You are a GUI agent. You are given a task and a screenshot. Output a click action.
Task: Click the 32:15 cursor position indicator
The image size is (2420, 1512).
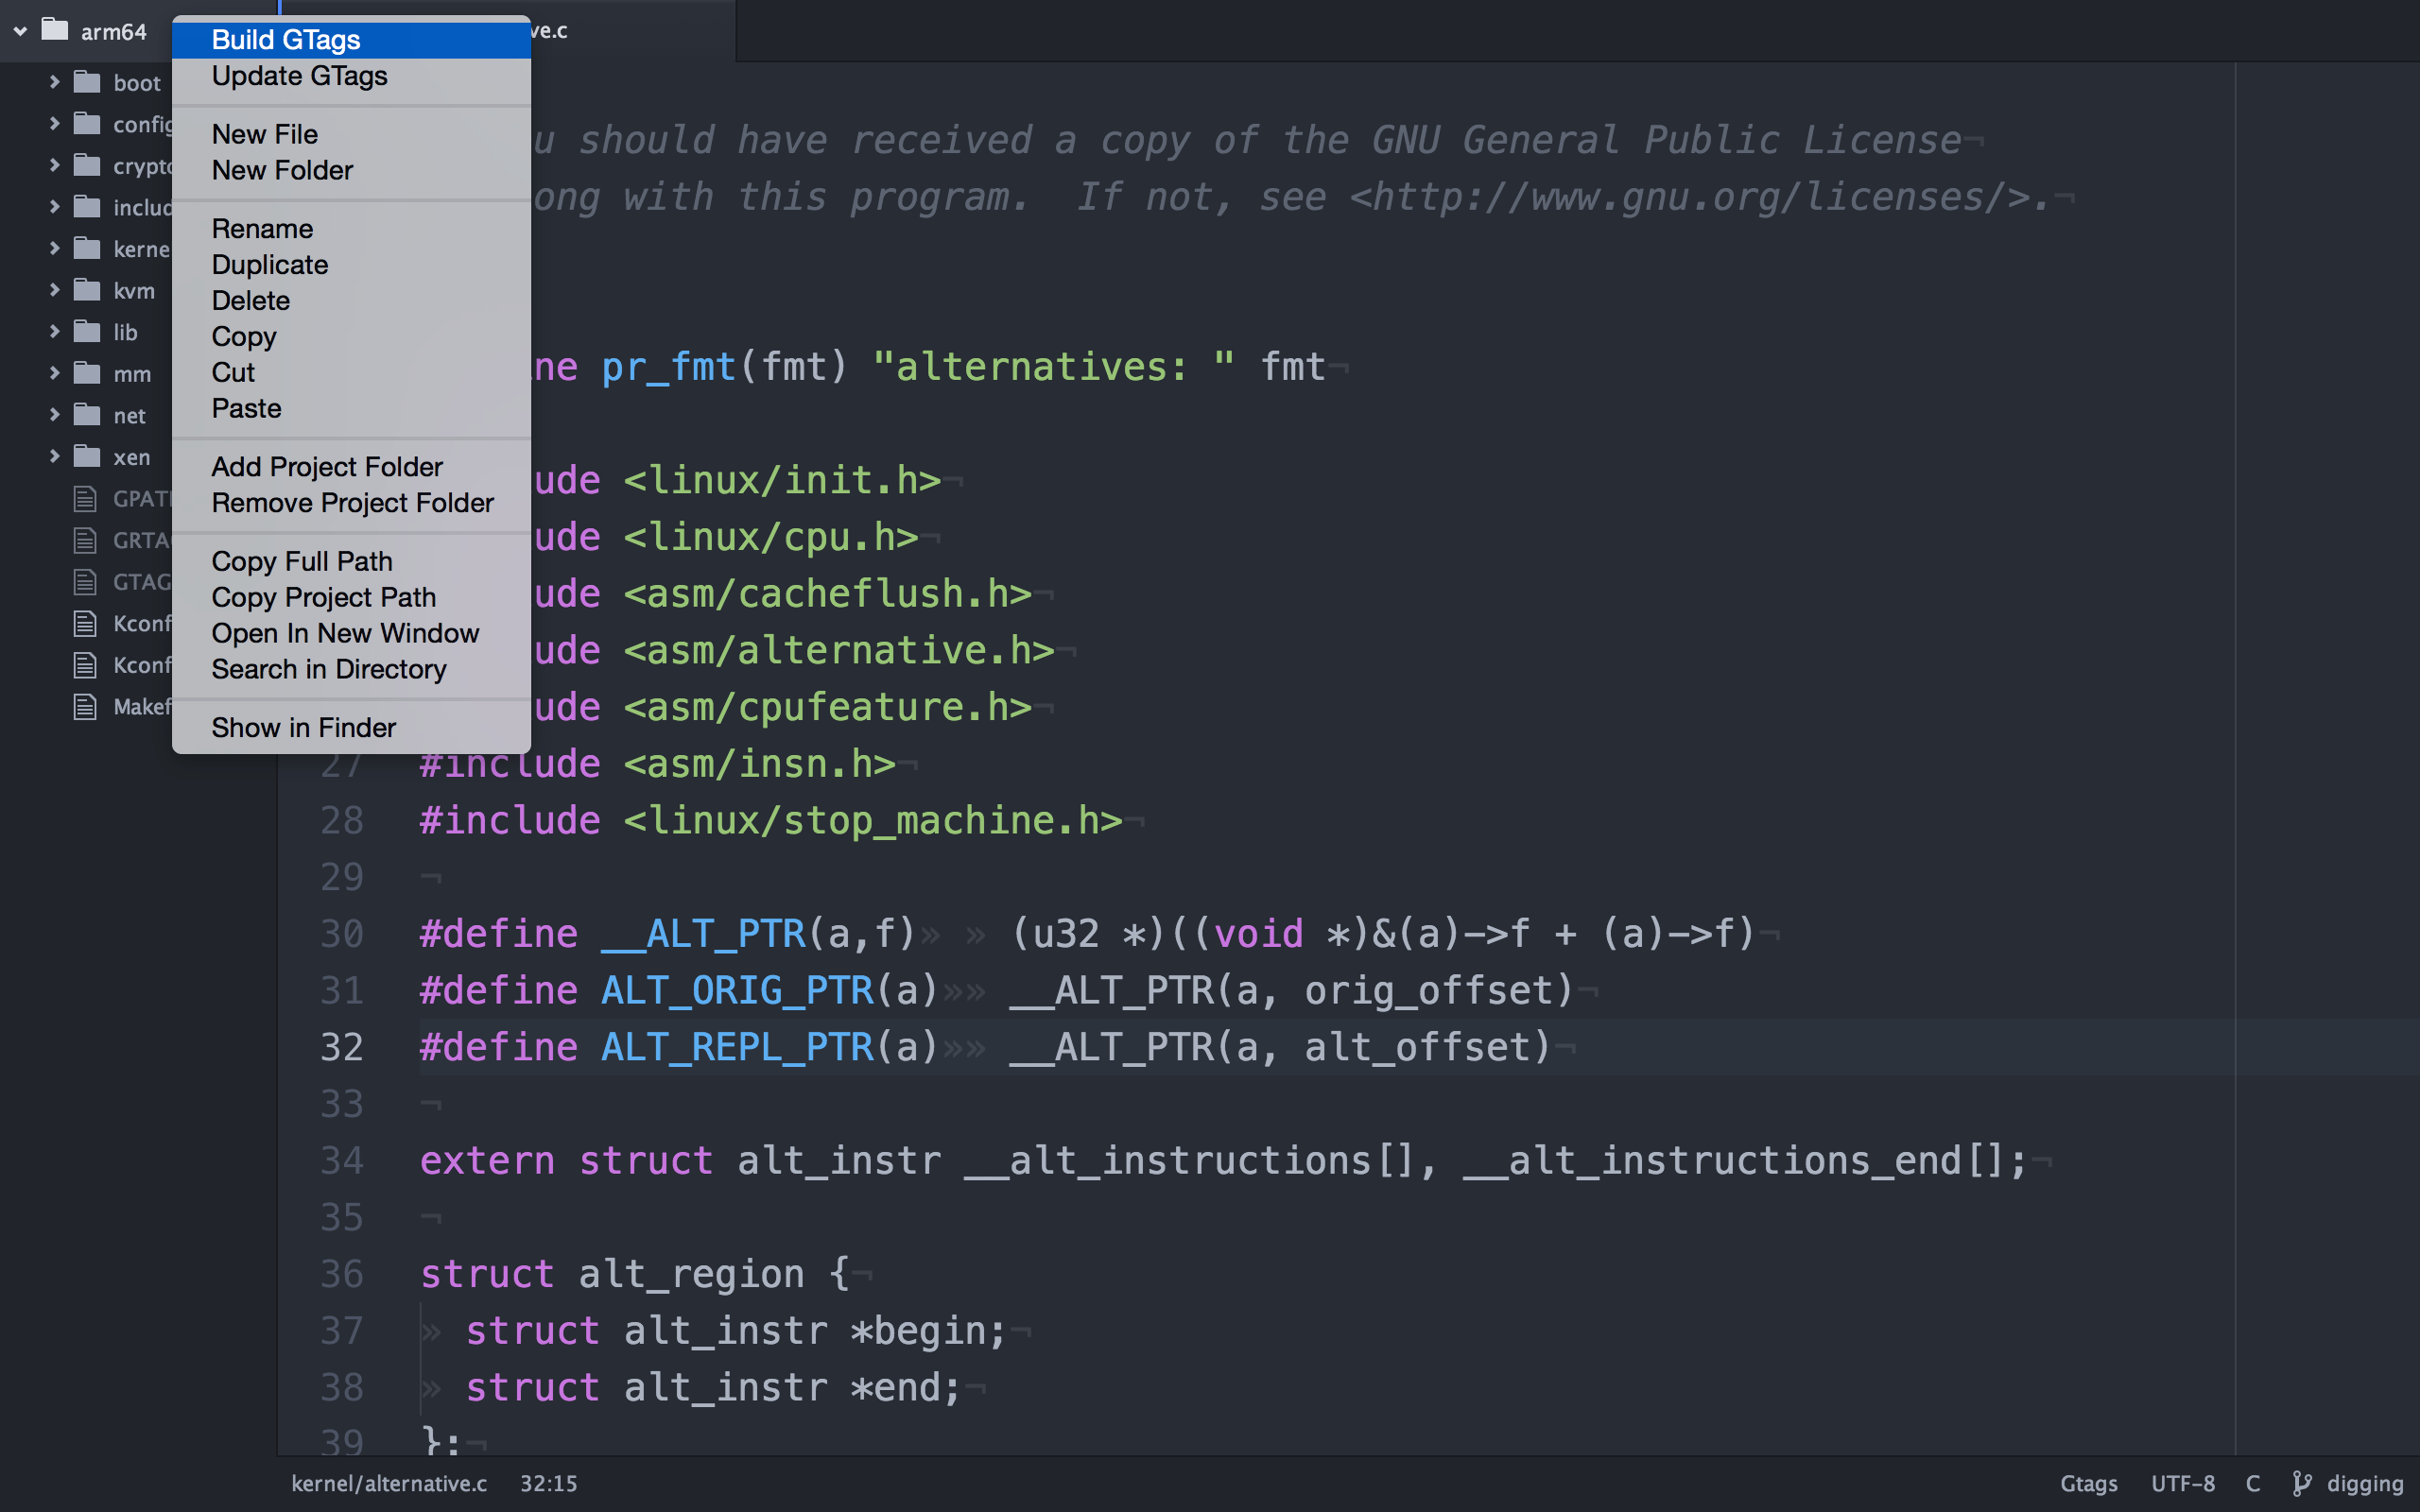pos(548,1483)
